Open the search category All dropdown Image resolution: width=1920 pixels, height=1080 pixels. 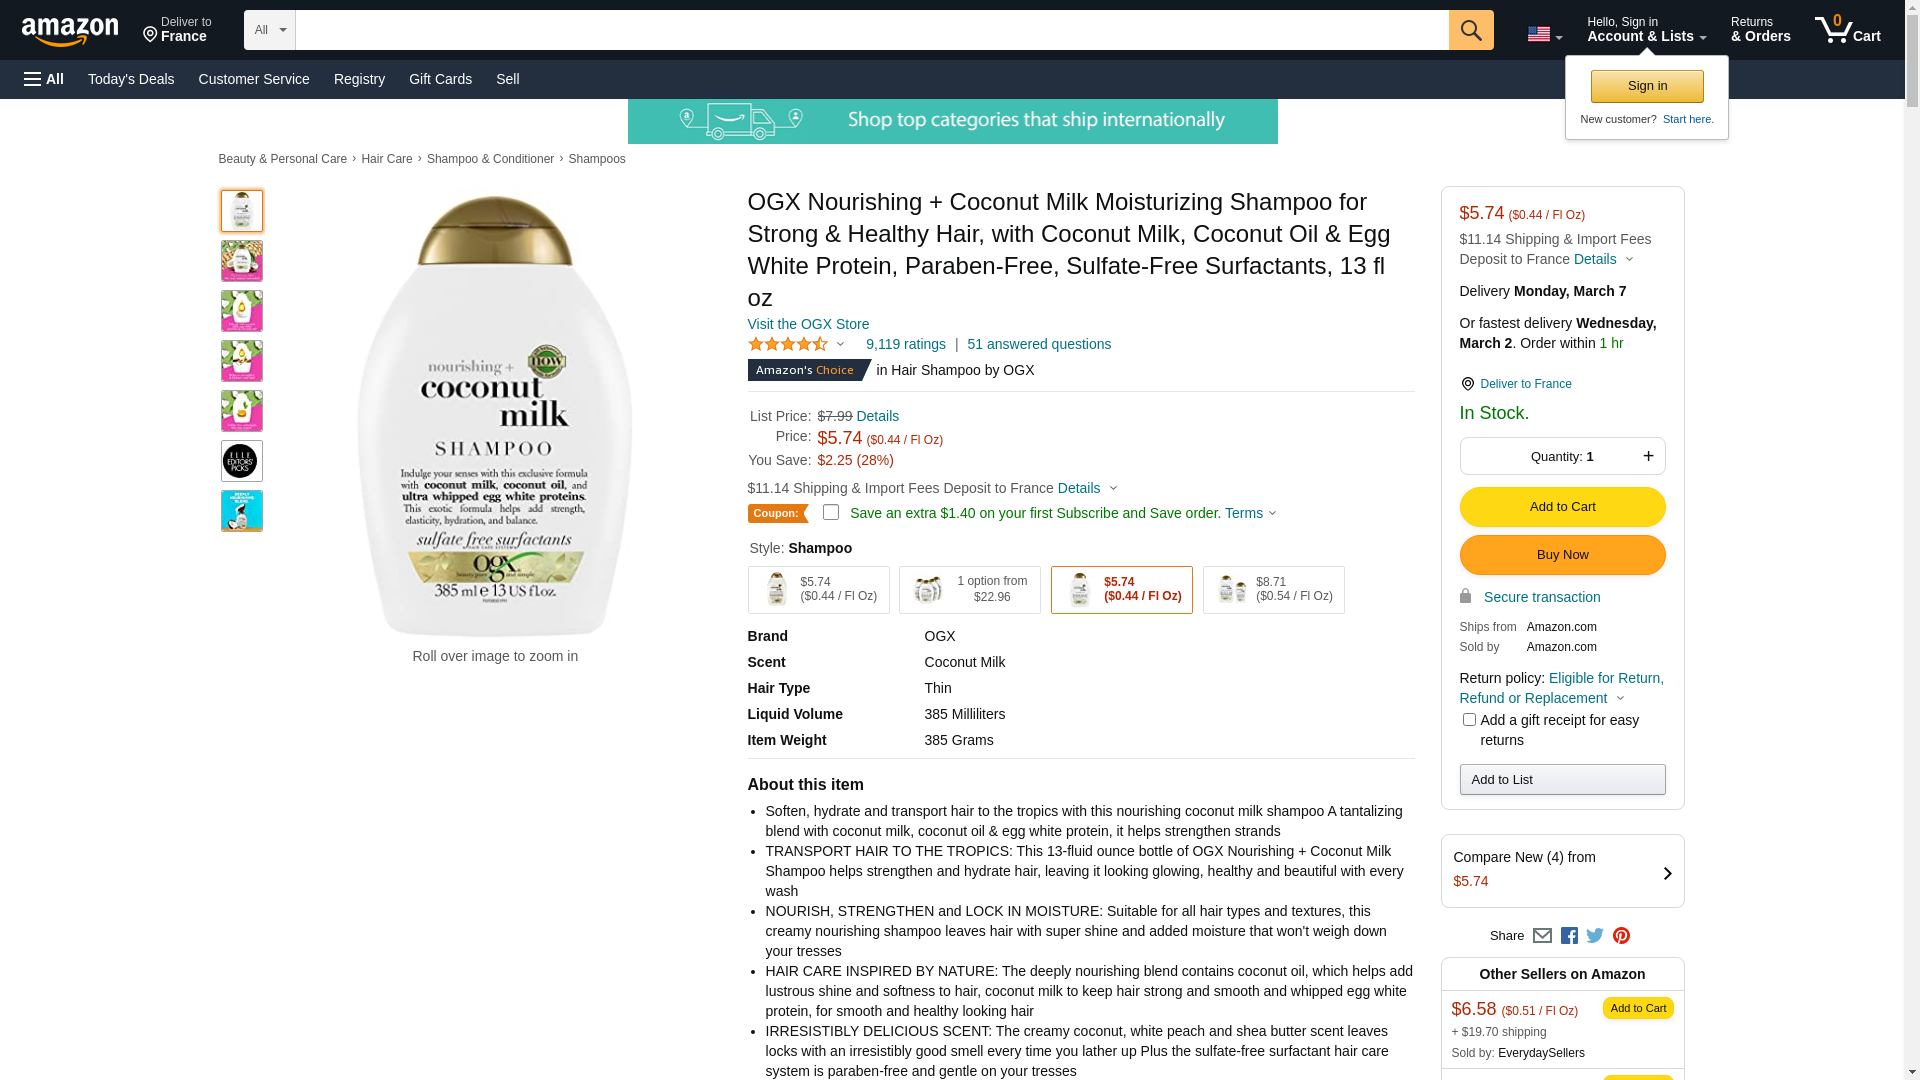(x=269, y=30)
